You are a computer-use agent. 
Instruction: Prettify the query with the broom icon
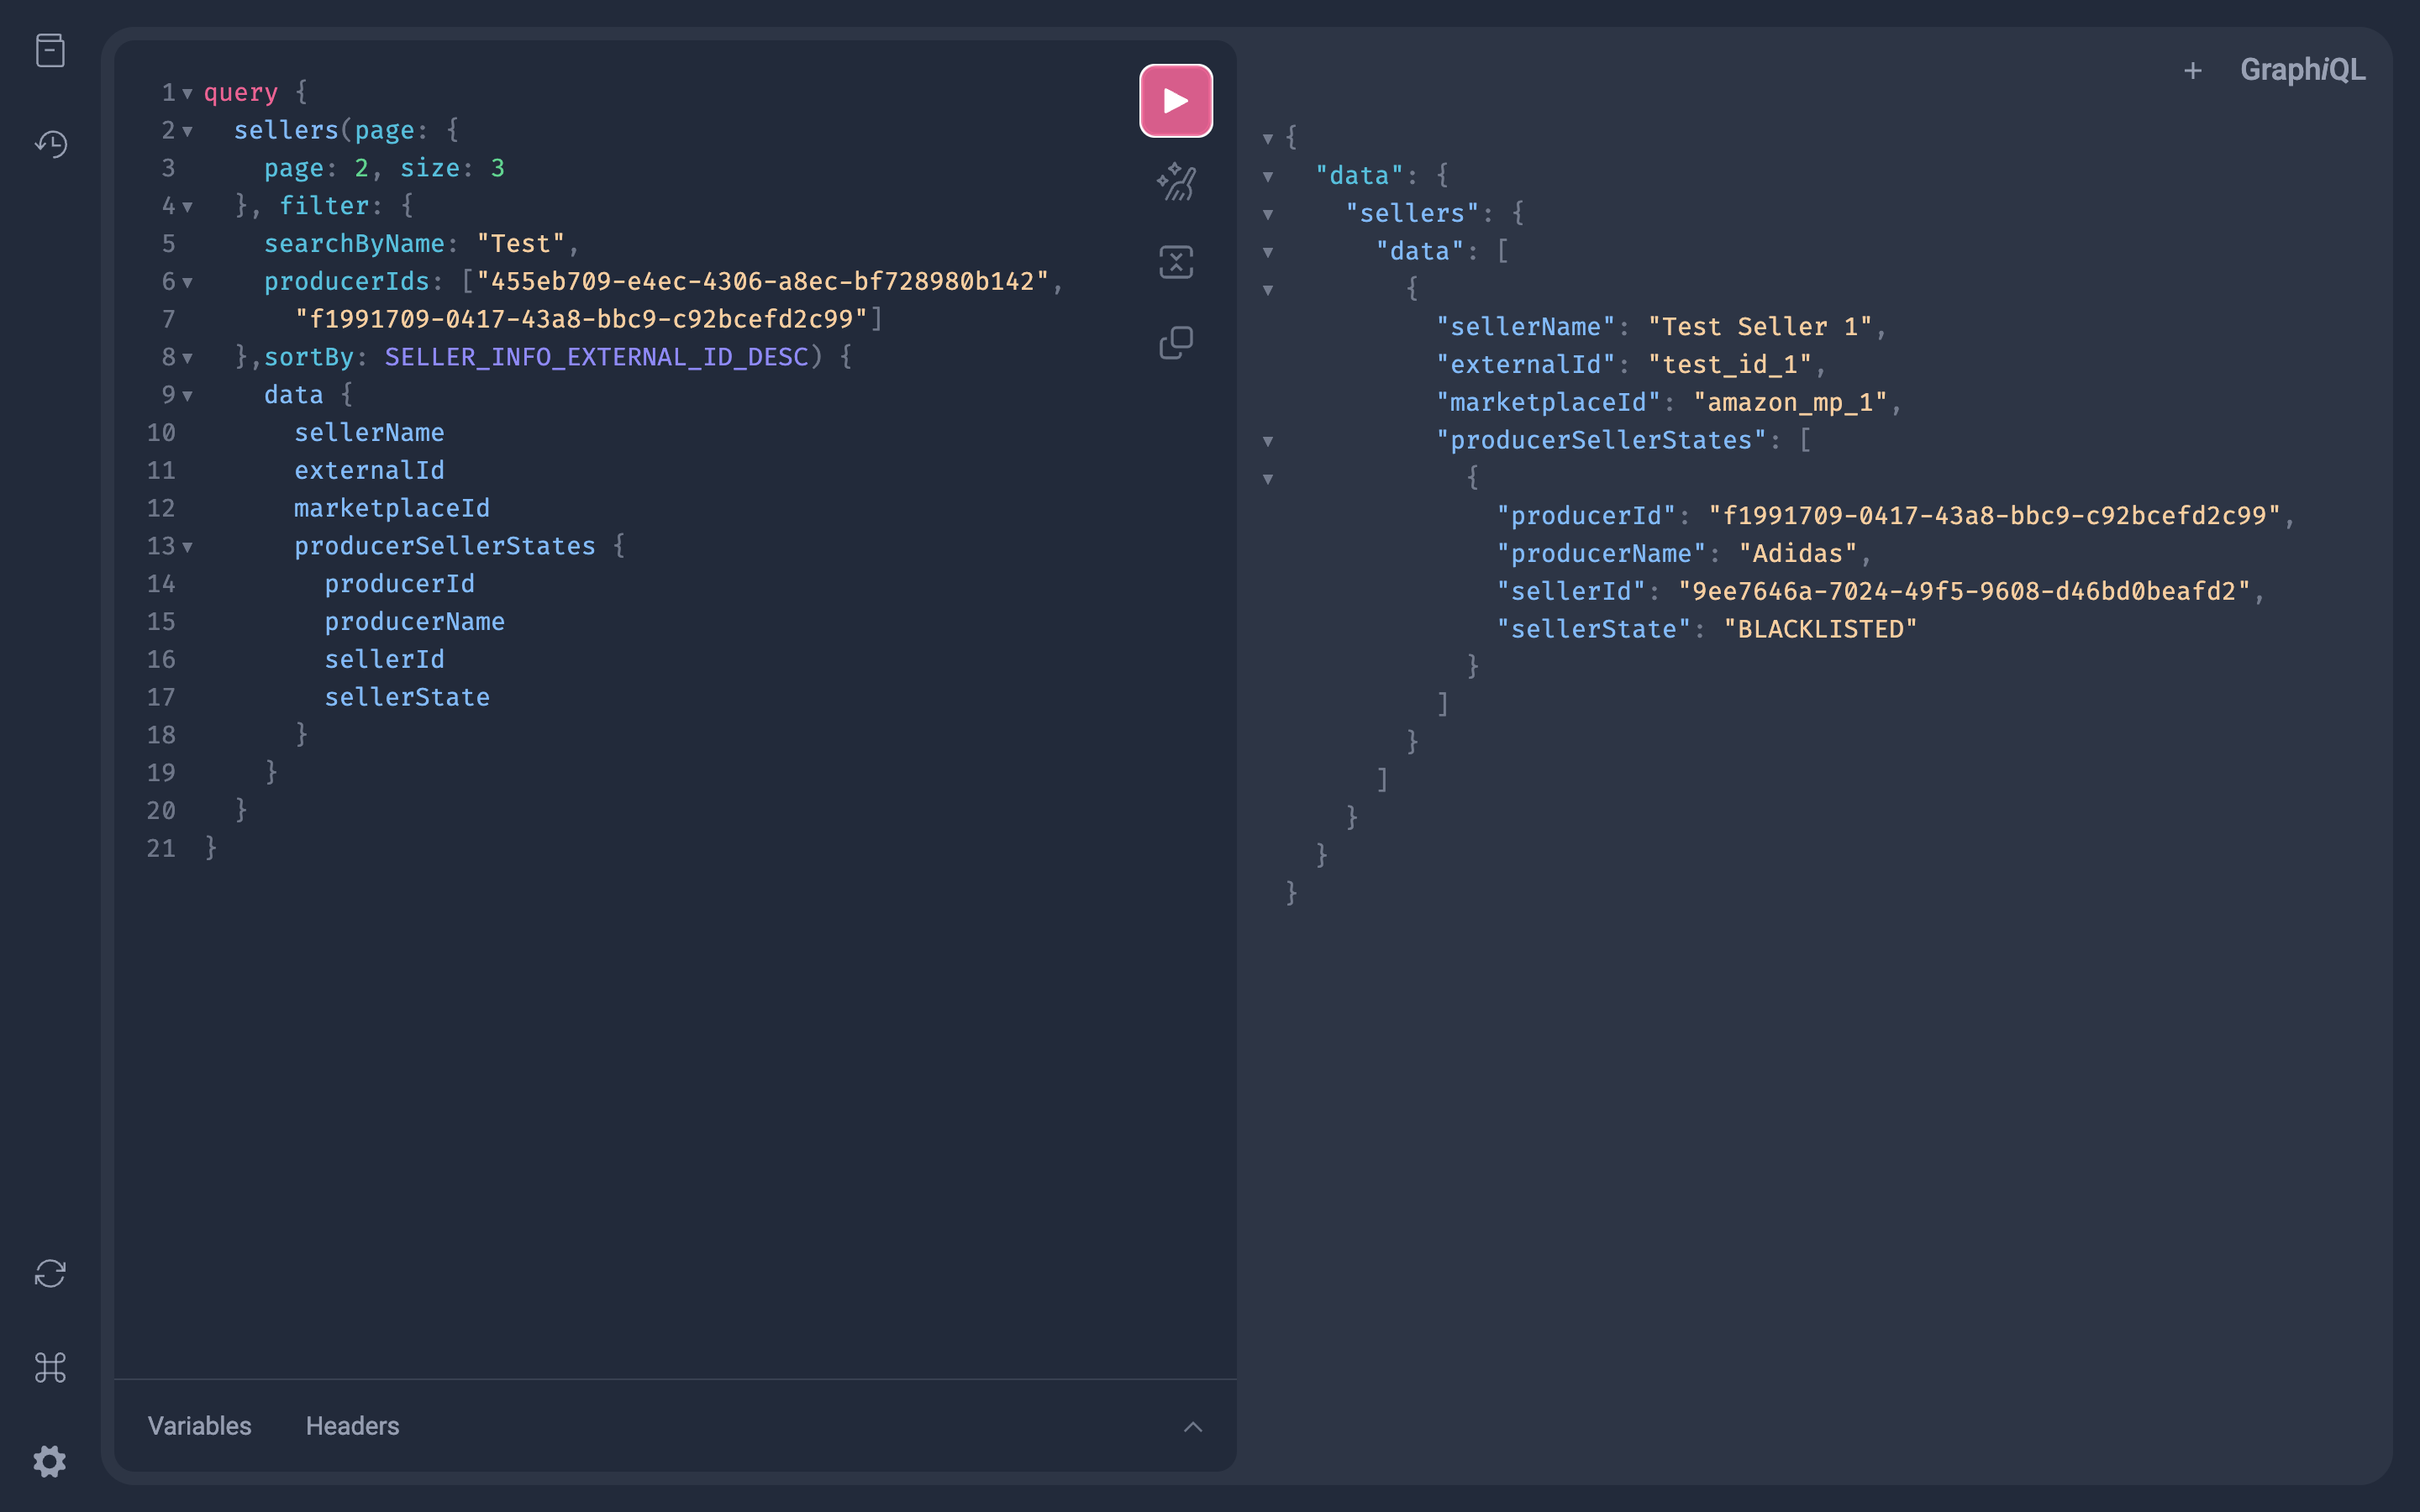pos(1176,181)
